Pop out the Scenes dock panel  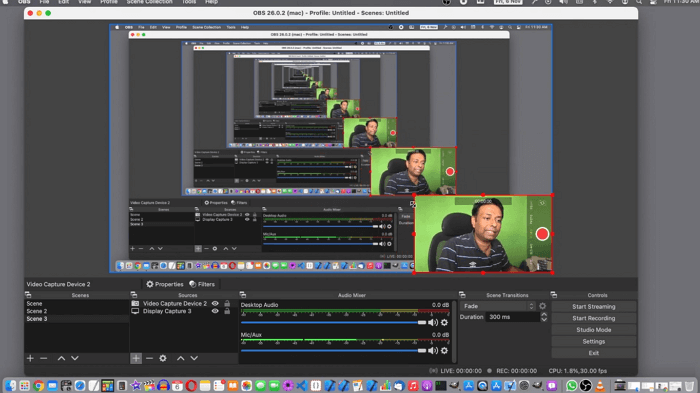(x=28, y=295)
